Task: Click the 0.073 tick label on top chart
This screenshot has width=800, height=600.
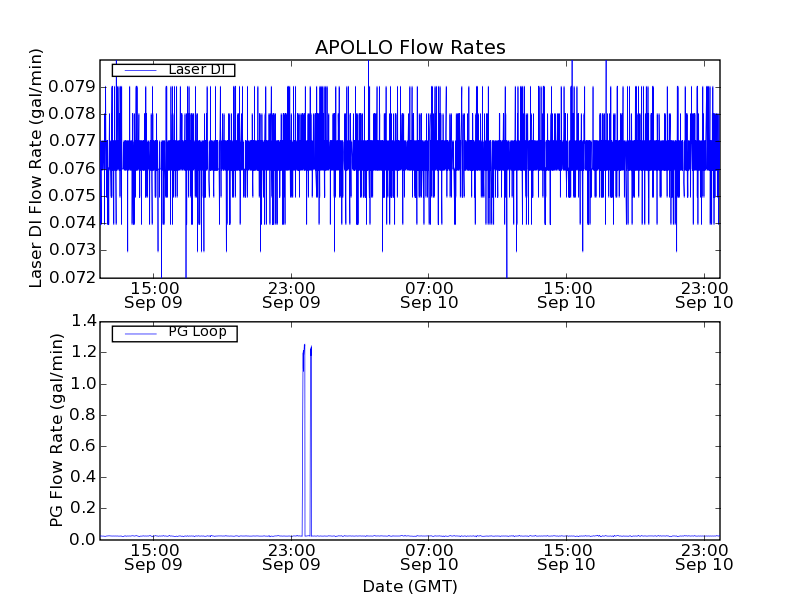Action: [x=72, y=250]
